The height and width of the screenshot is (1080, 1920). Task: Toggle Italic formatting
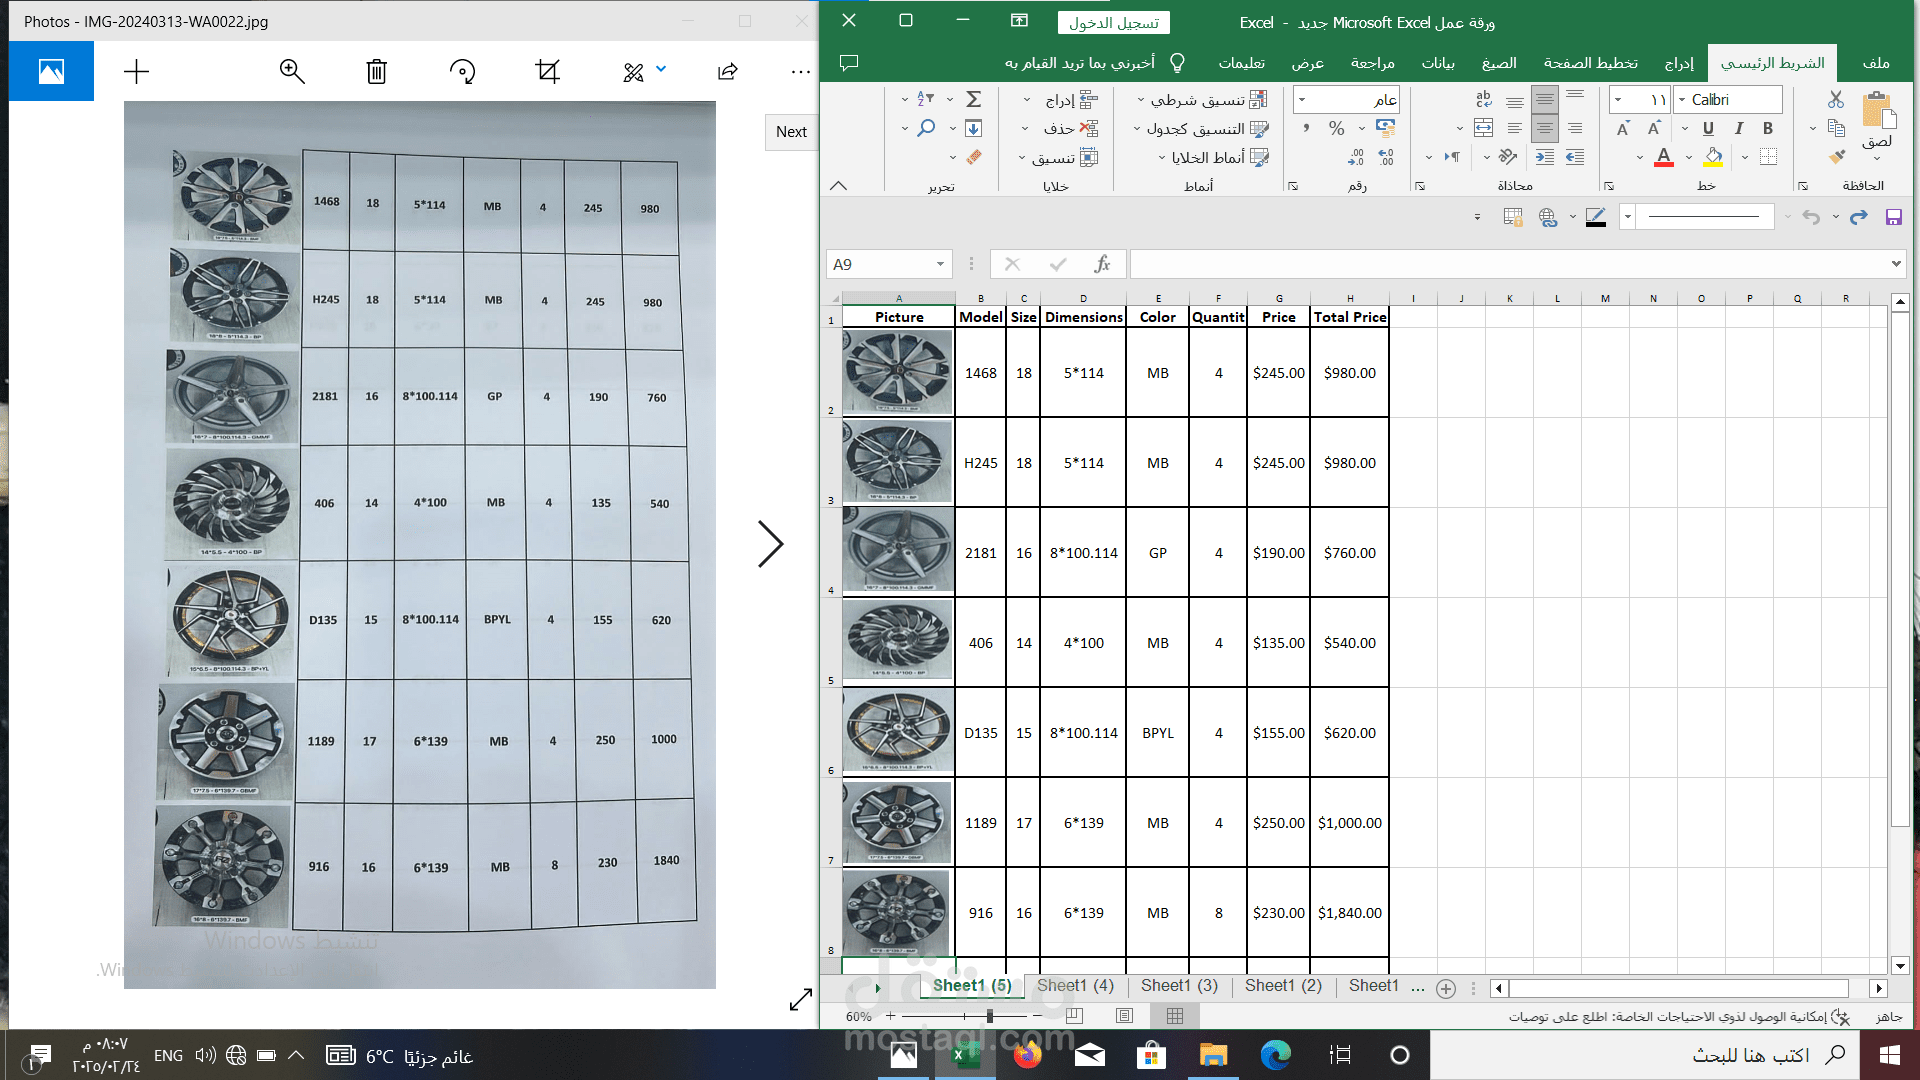[1739, 128]
